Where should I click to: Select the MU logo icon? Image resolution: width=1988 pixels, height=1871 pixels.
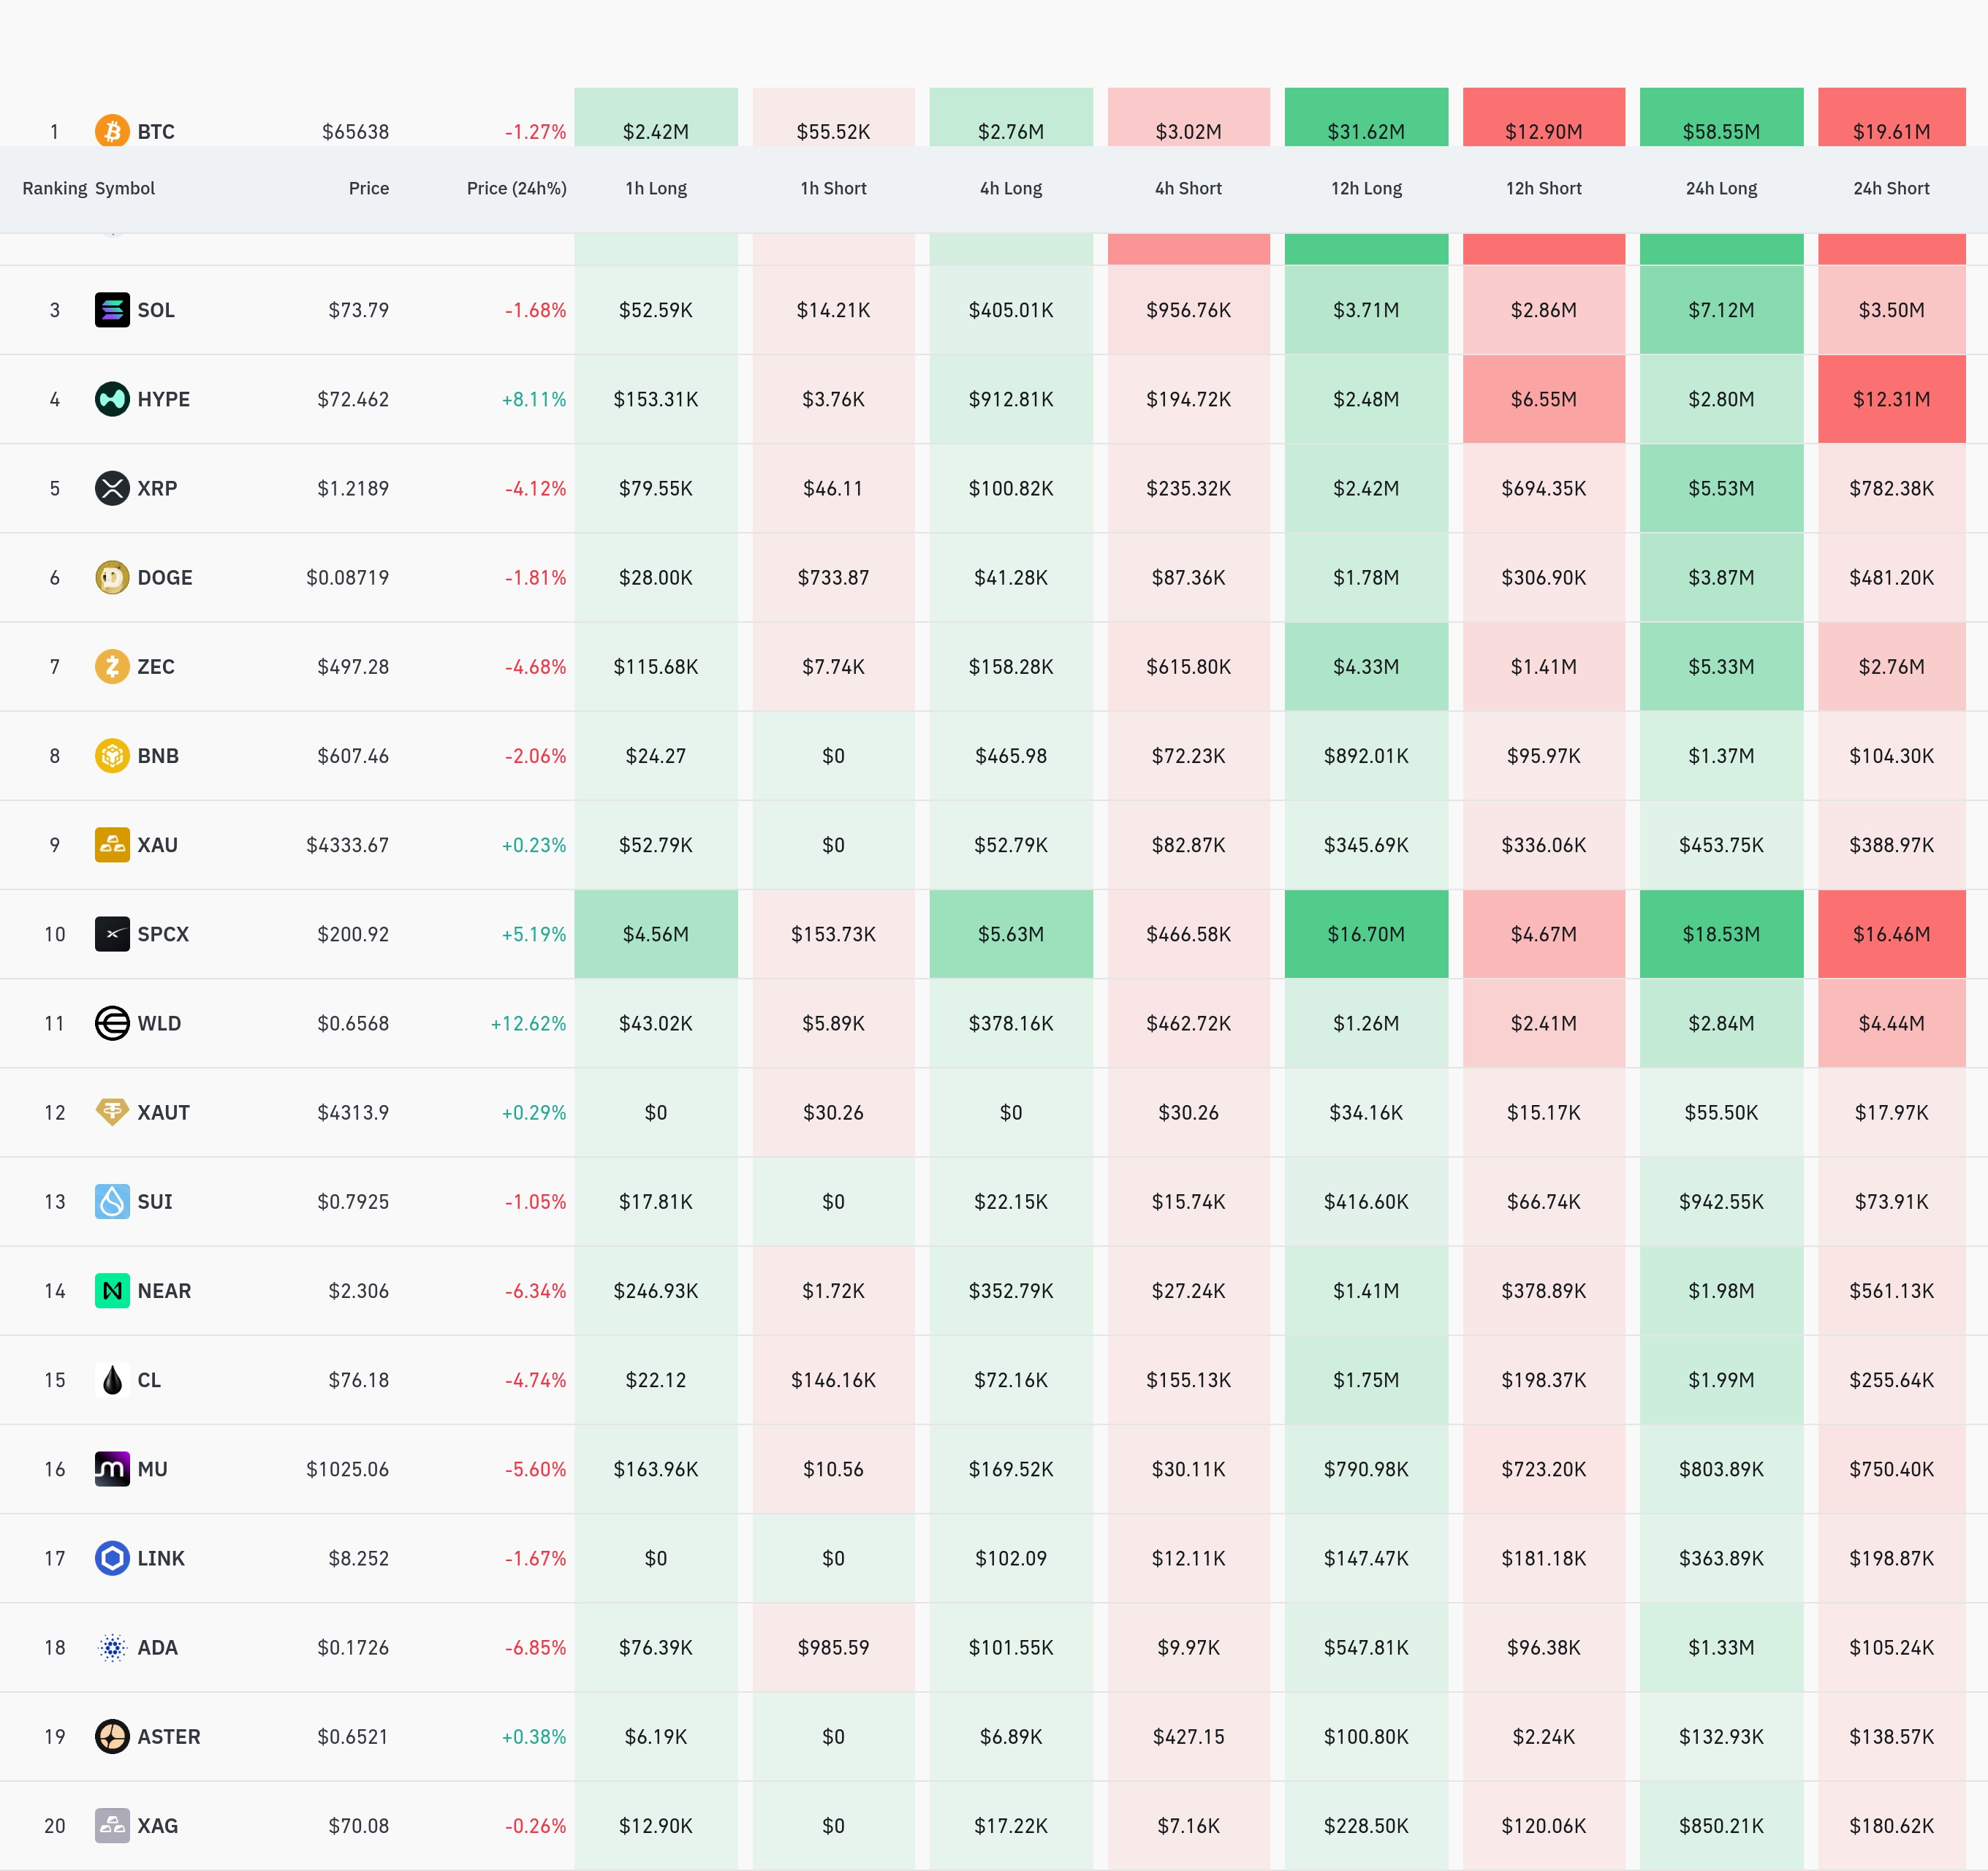tap(112, 1469)
